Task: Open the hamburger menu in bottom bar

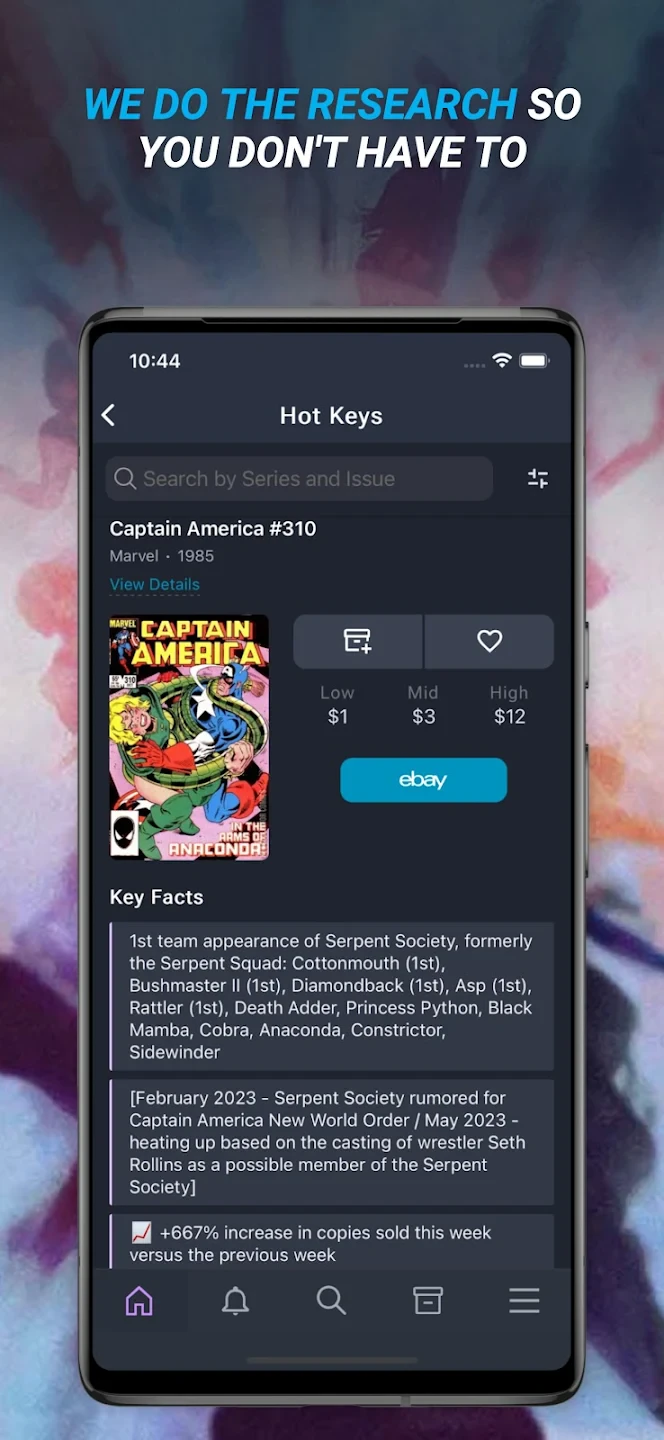Action: 524,1301
